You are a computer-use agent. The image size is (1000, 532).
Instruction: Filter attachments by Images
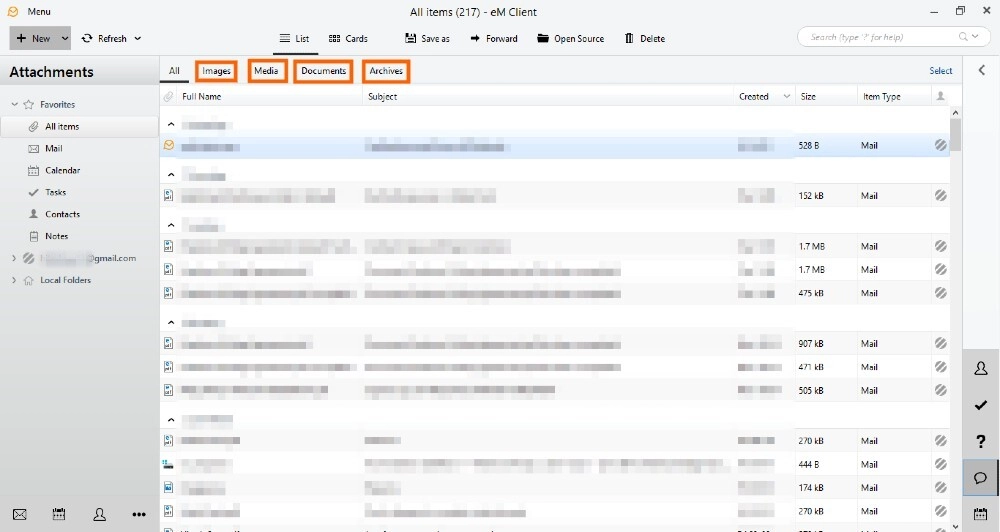(x=216, y=71)
